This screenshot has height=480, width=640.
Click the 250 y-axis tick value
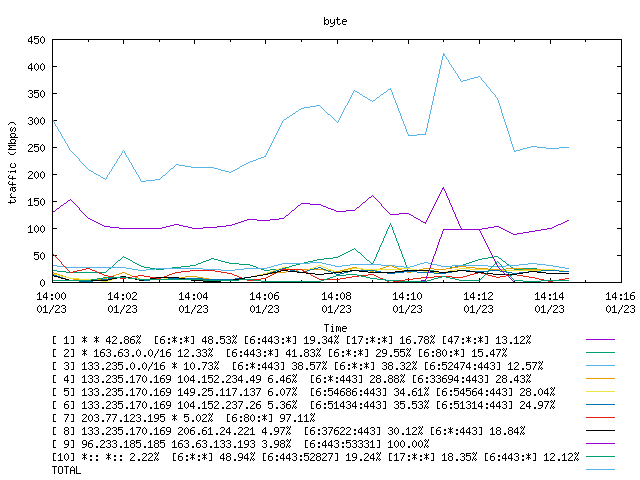click(36, 148)
